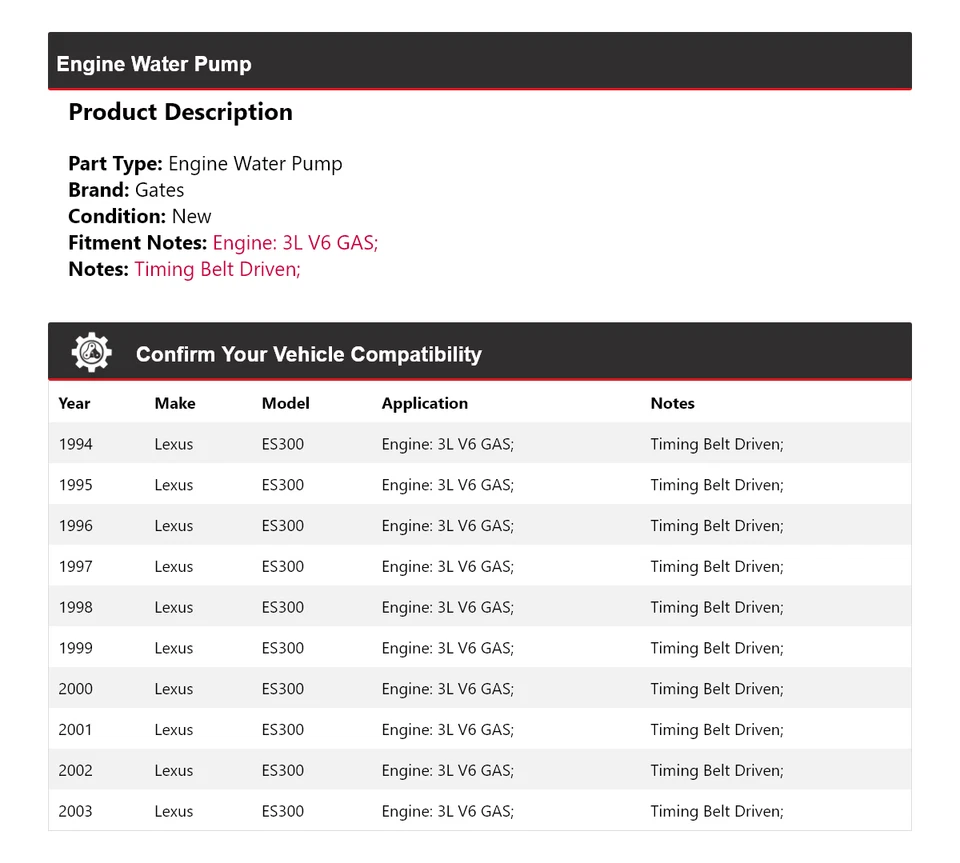The image size is (960, 863).
Task: Select the Model column header
Action: (285, 403)
